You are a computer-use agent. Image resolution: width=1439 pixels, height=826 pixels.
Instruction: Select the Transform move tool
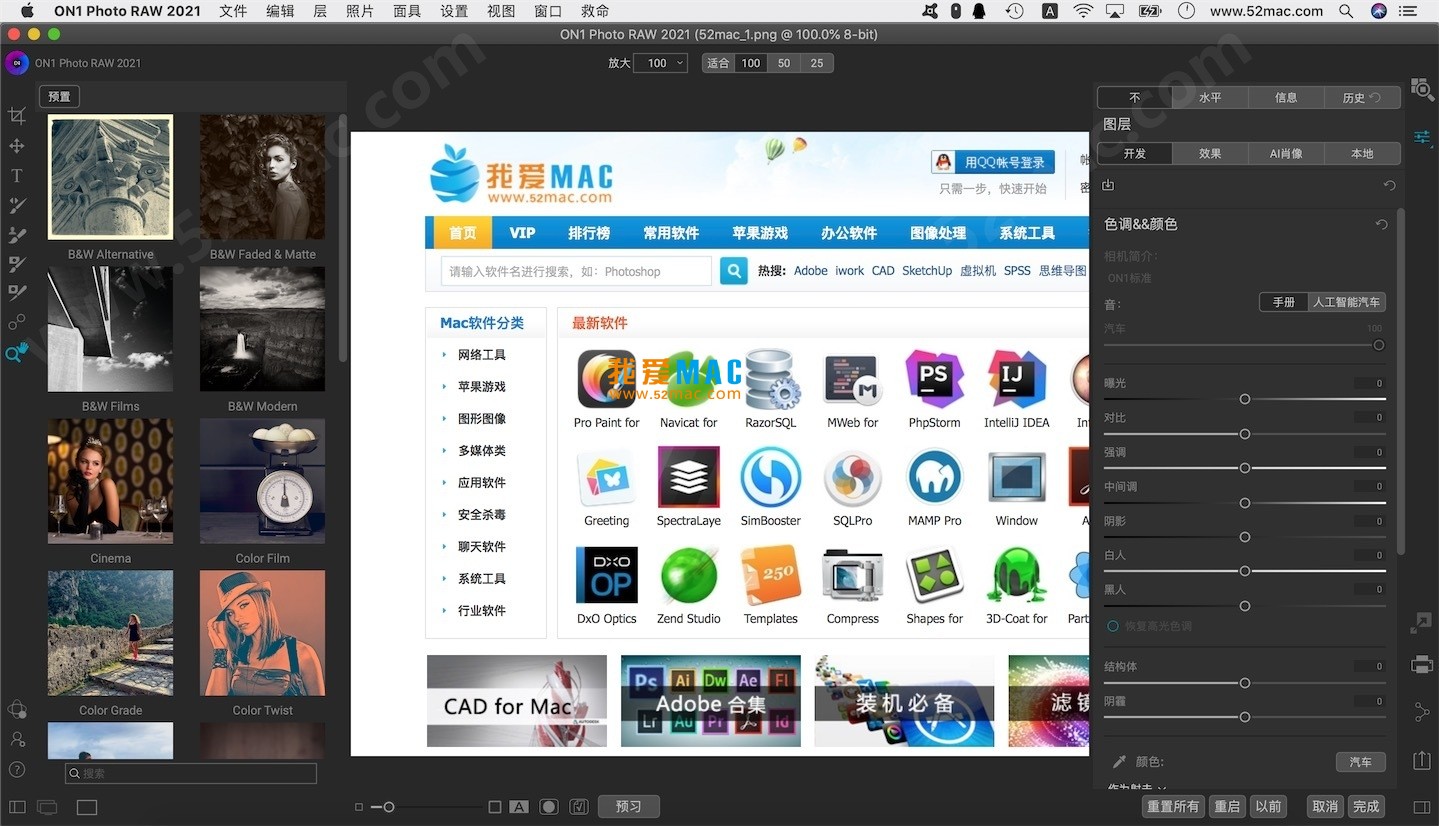pos(16,146)
